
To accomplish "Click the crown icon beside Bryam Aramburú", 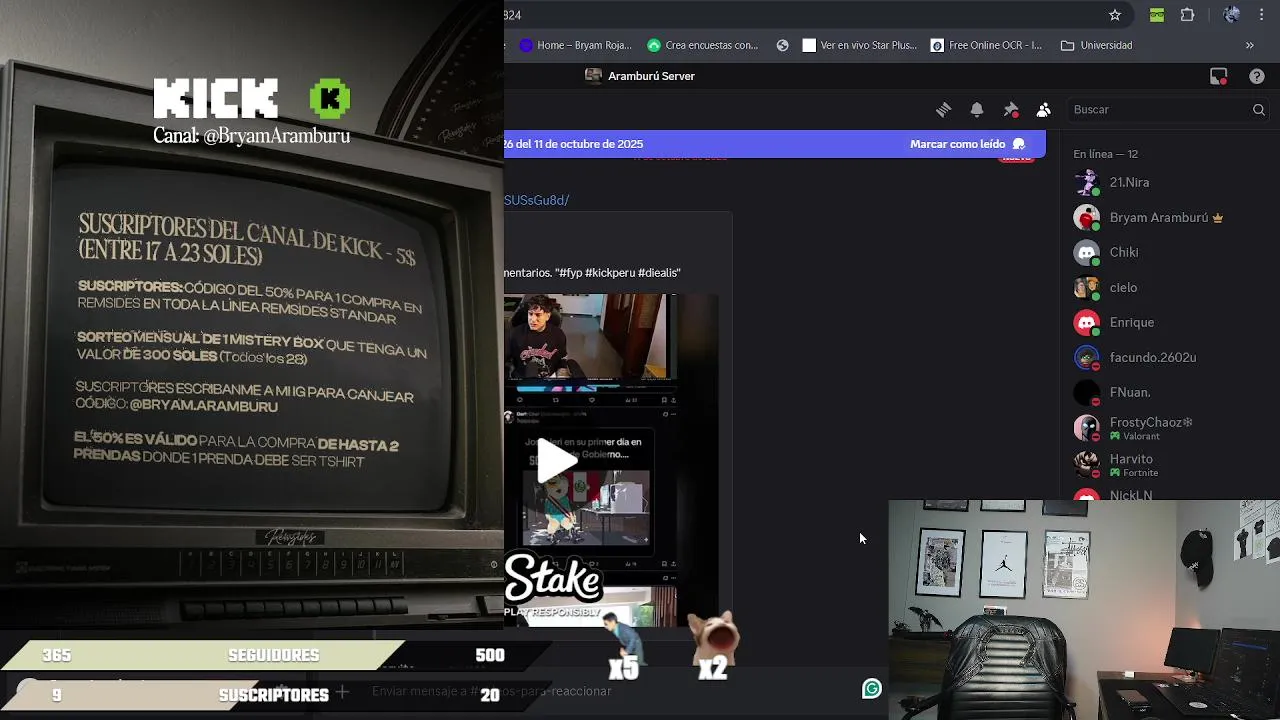I will tap(1218, 218).
